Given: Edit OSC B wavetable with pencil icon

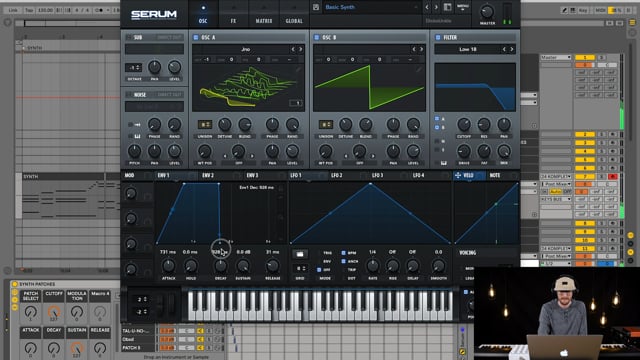Looking at the screenshot, I should [419, 70].
